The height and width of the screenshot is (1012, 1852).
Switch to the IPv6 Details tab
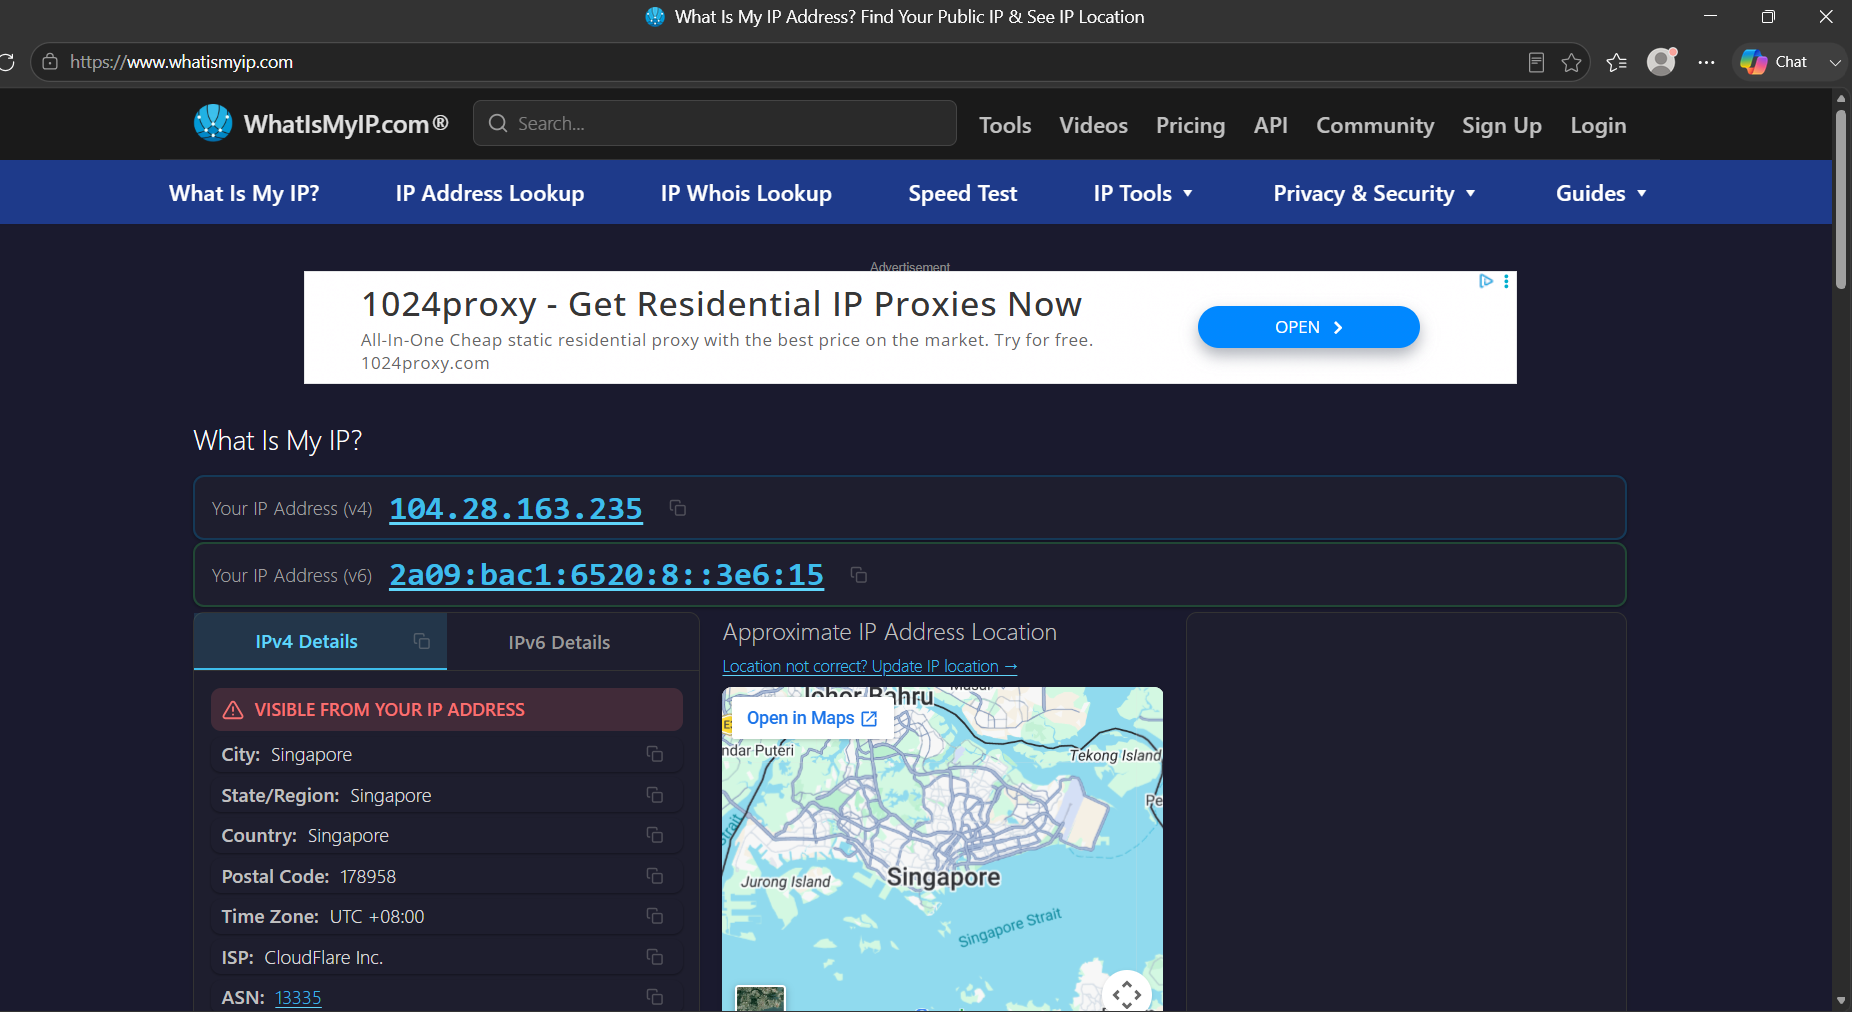559,642
